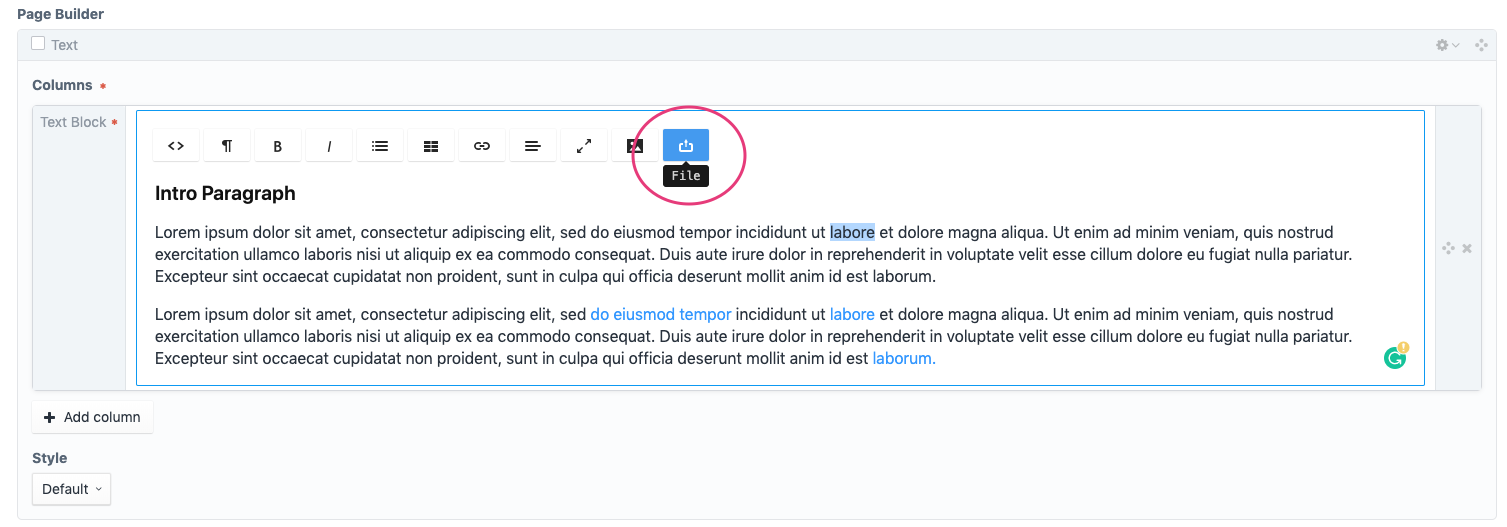Insert an image
This screenshot has height=527, width=1507.
[x=635, y=146]
